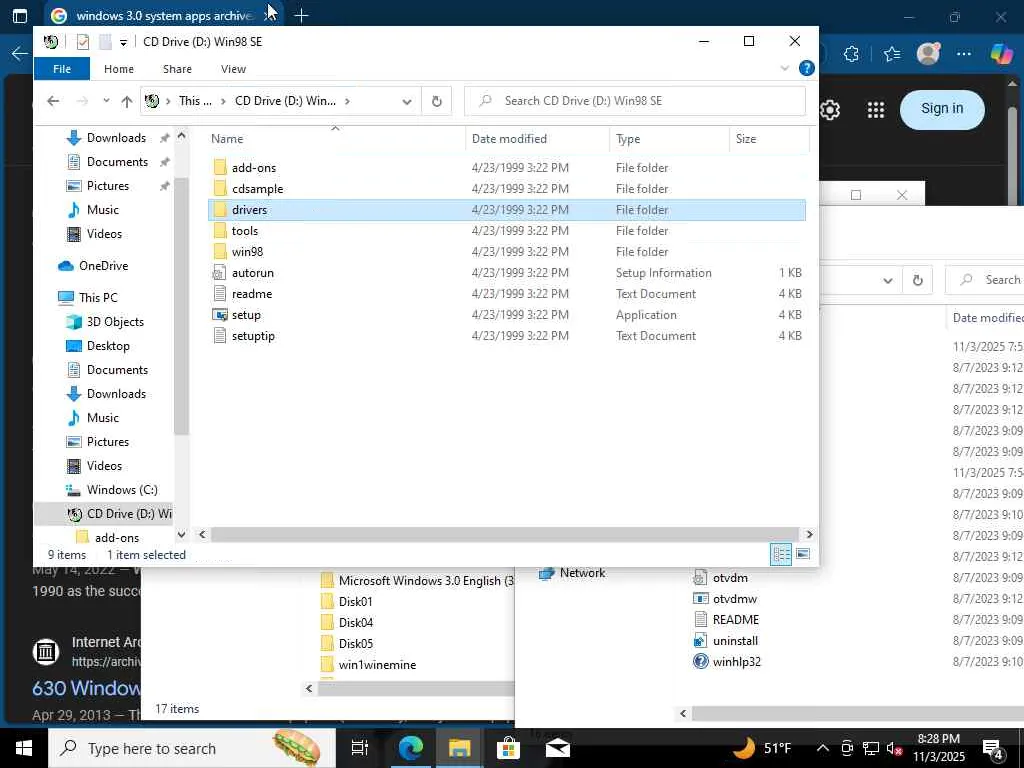Click the horizontal scrollbar right arrow
This screenshot has width=1024, height=768.
click(809, 534)
